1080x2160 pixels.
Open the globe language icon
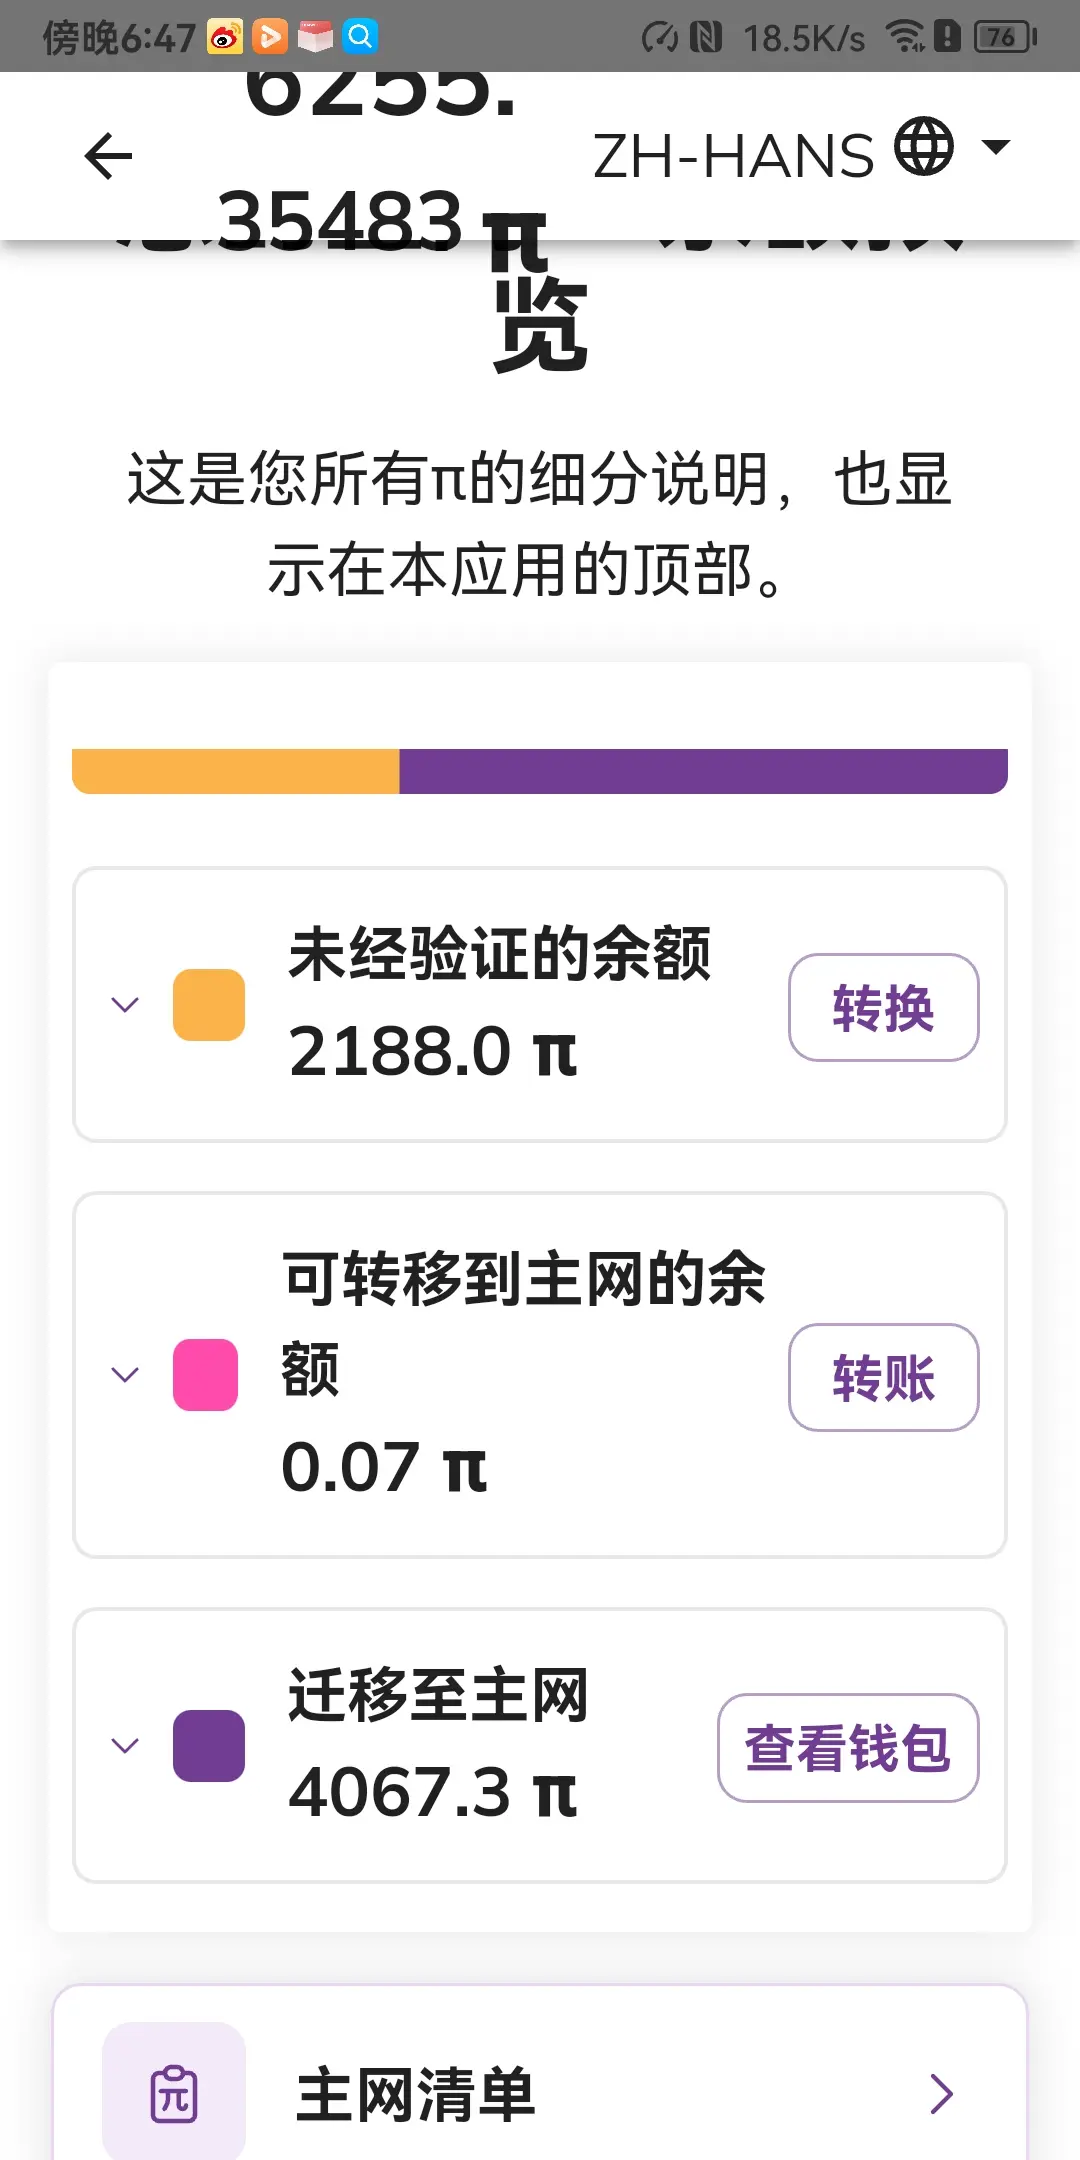(923, 146)
